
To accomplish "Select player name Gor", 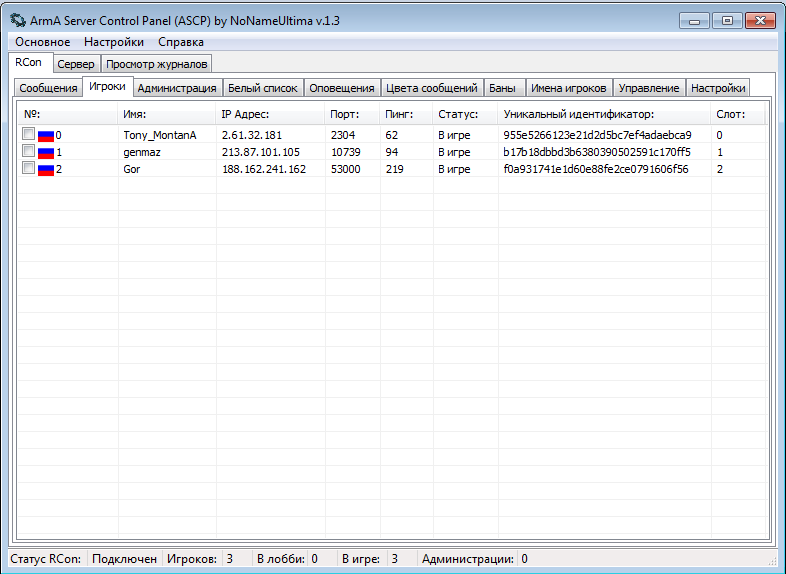I will point(132,169).
